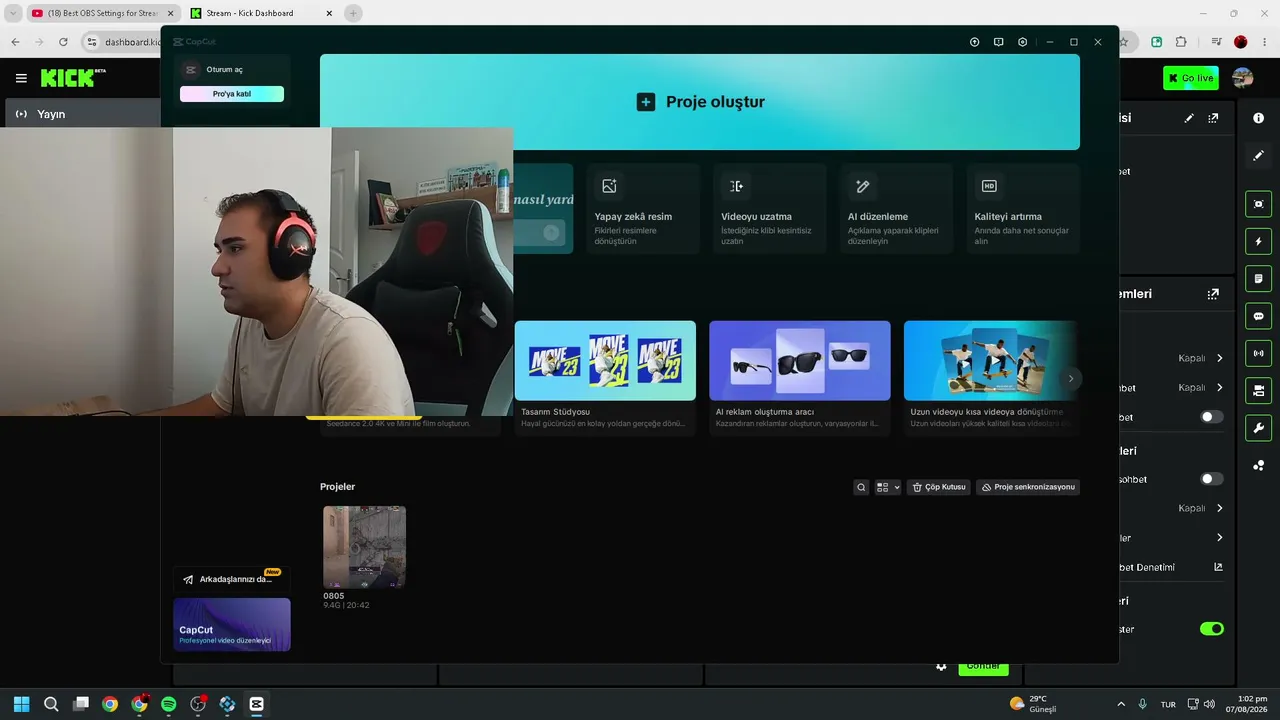Open the Tasarım Stüdyosu template thumbnail
This screenshot has width=1280, height=720.
605,360
